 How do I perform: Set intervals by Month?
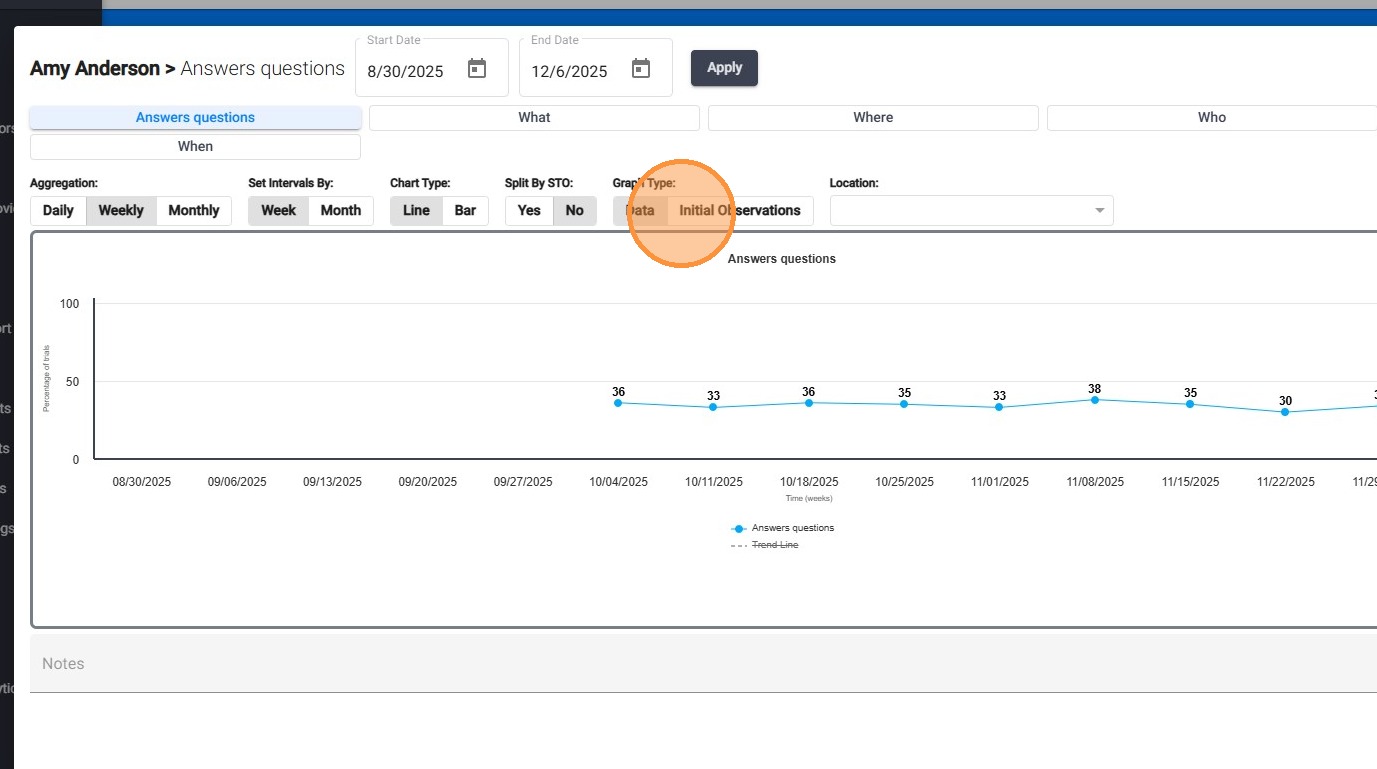tap(340, 211)
